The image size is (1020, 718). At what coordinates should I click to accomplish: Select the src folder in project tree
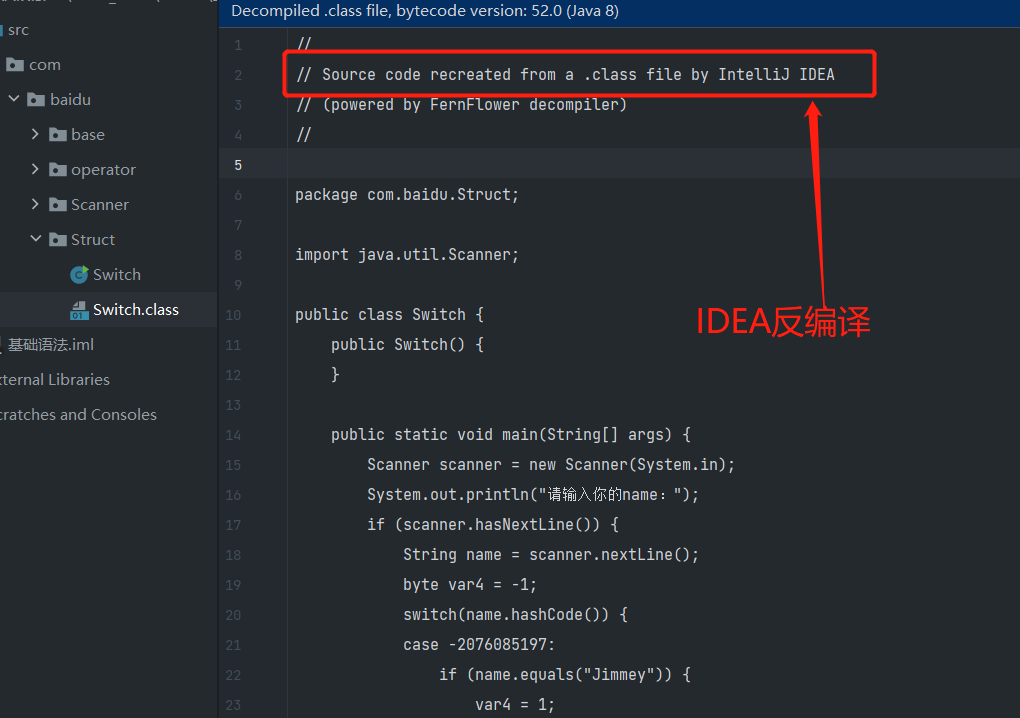pyautogui.click(x=18, y=30)
